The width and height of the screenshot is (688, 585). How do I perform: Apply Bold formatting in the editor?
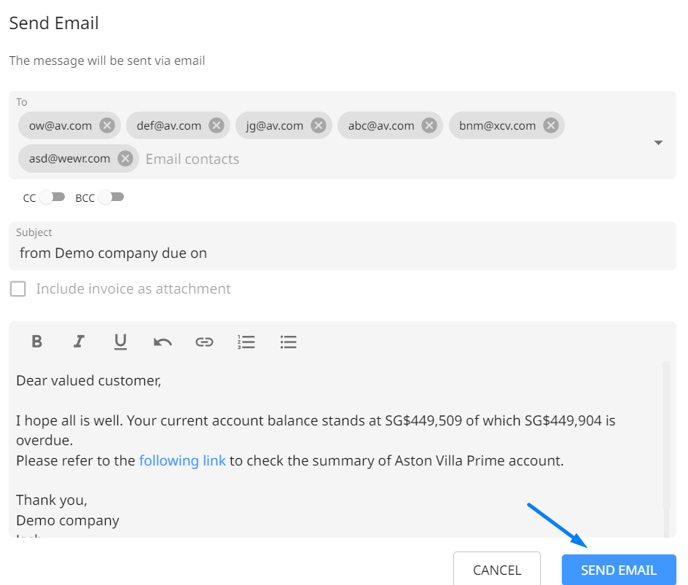(37, 341)
